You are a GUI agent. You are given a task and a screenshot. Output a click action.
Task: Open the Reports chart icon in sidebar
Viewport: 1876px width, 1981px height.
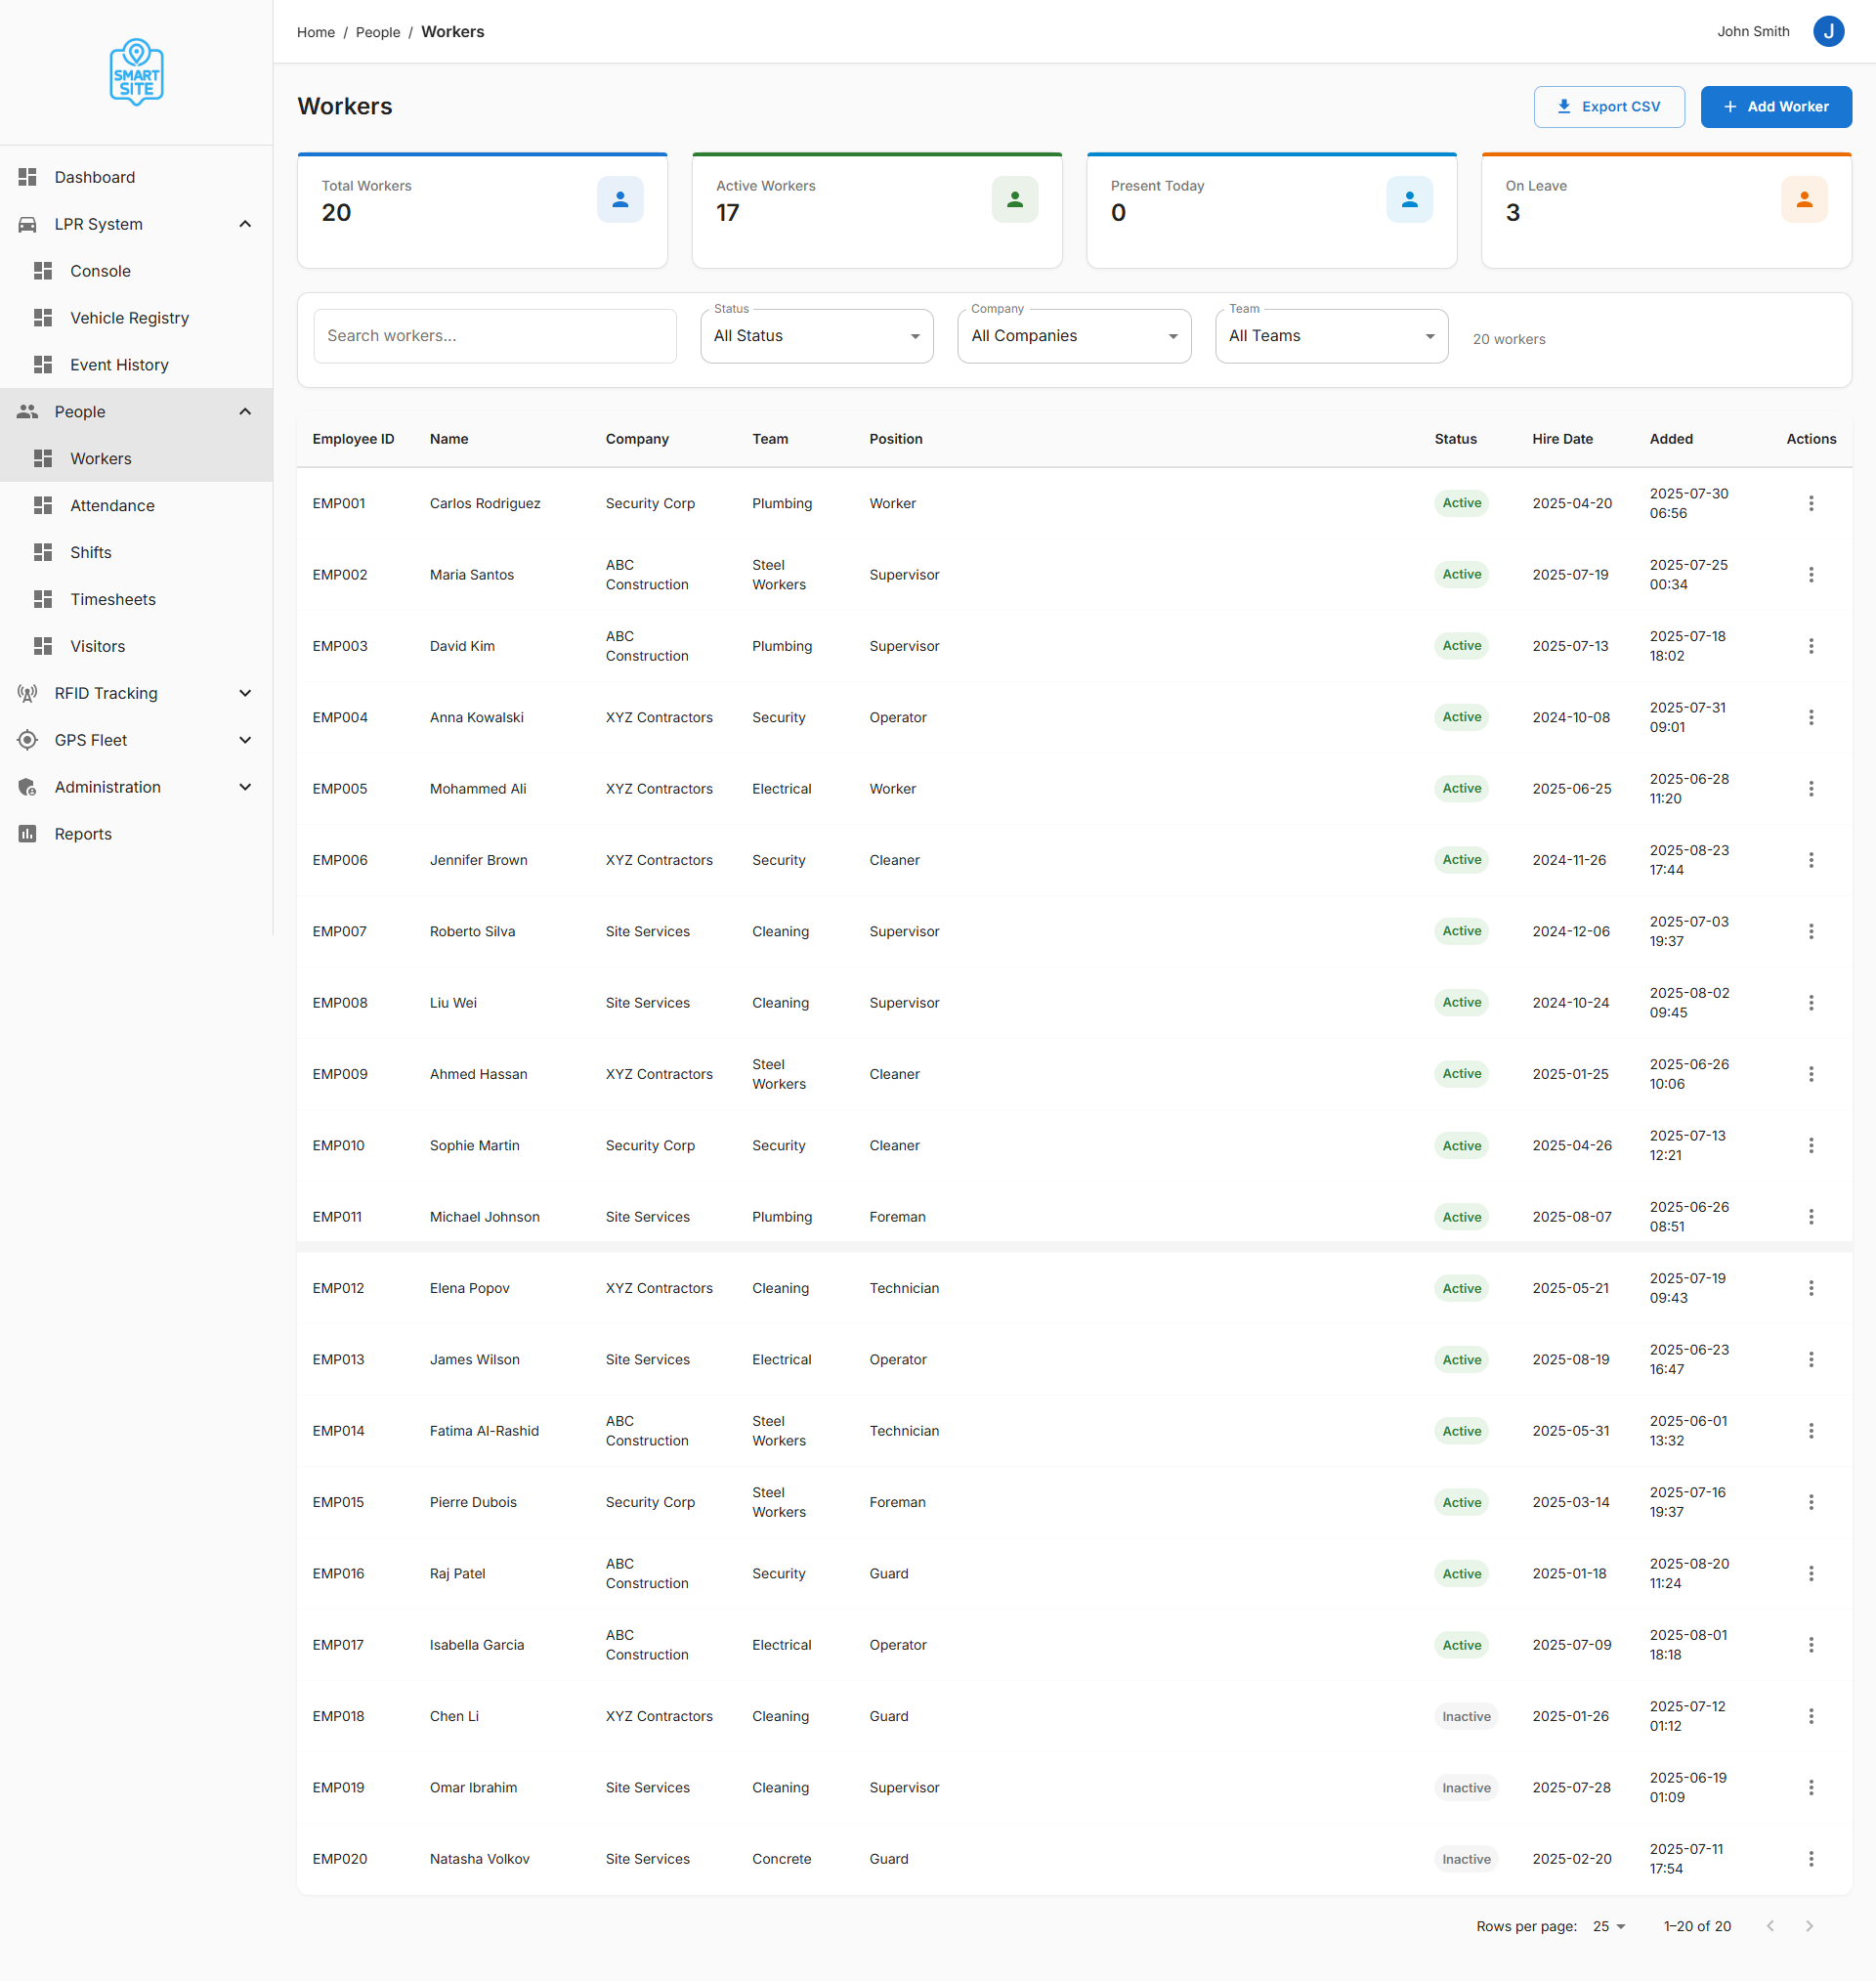[28, 833]
